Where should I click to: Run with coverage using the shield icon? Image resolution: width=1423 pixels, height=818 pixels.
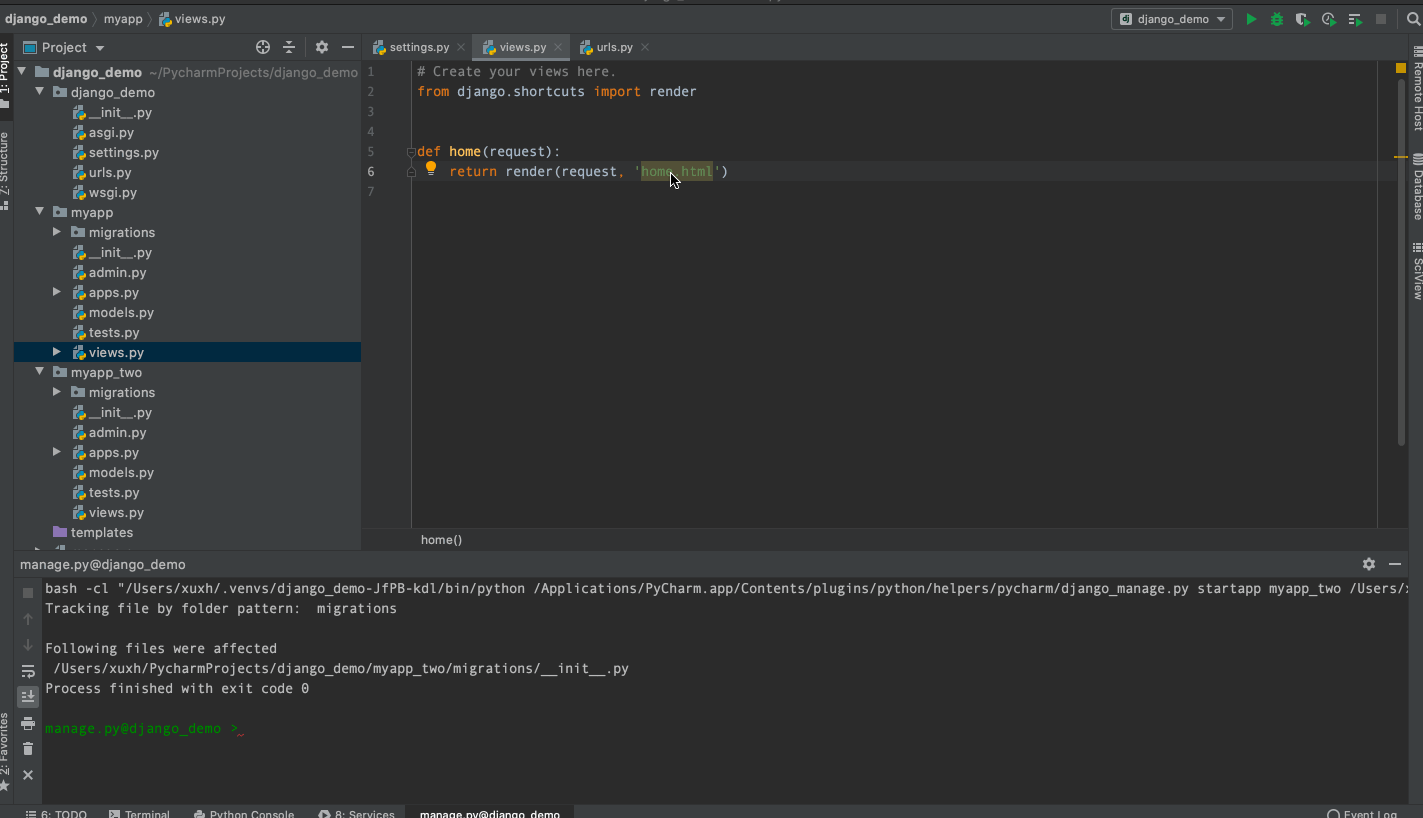coord(1302,19)
